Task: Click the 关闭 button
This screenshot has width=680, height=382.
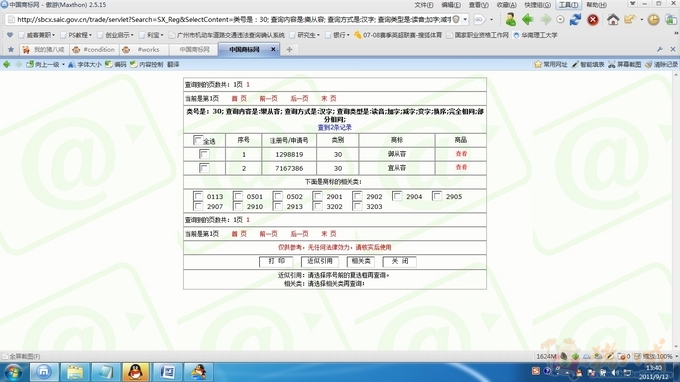Action: [x=399, y=261]
